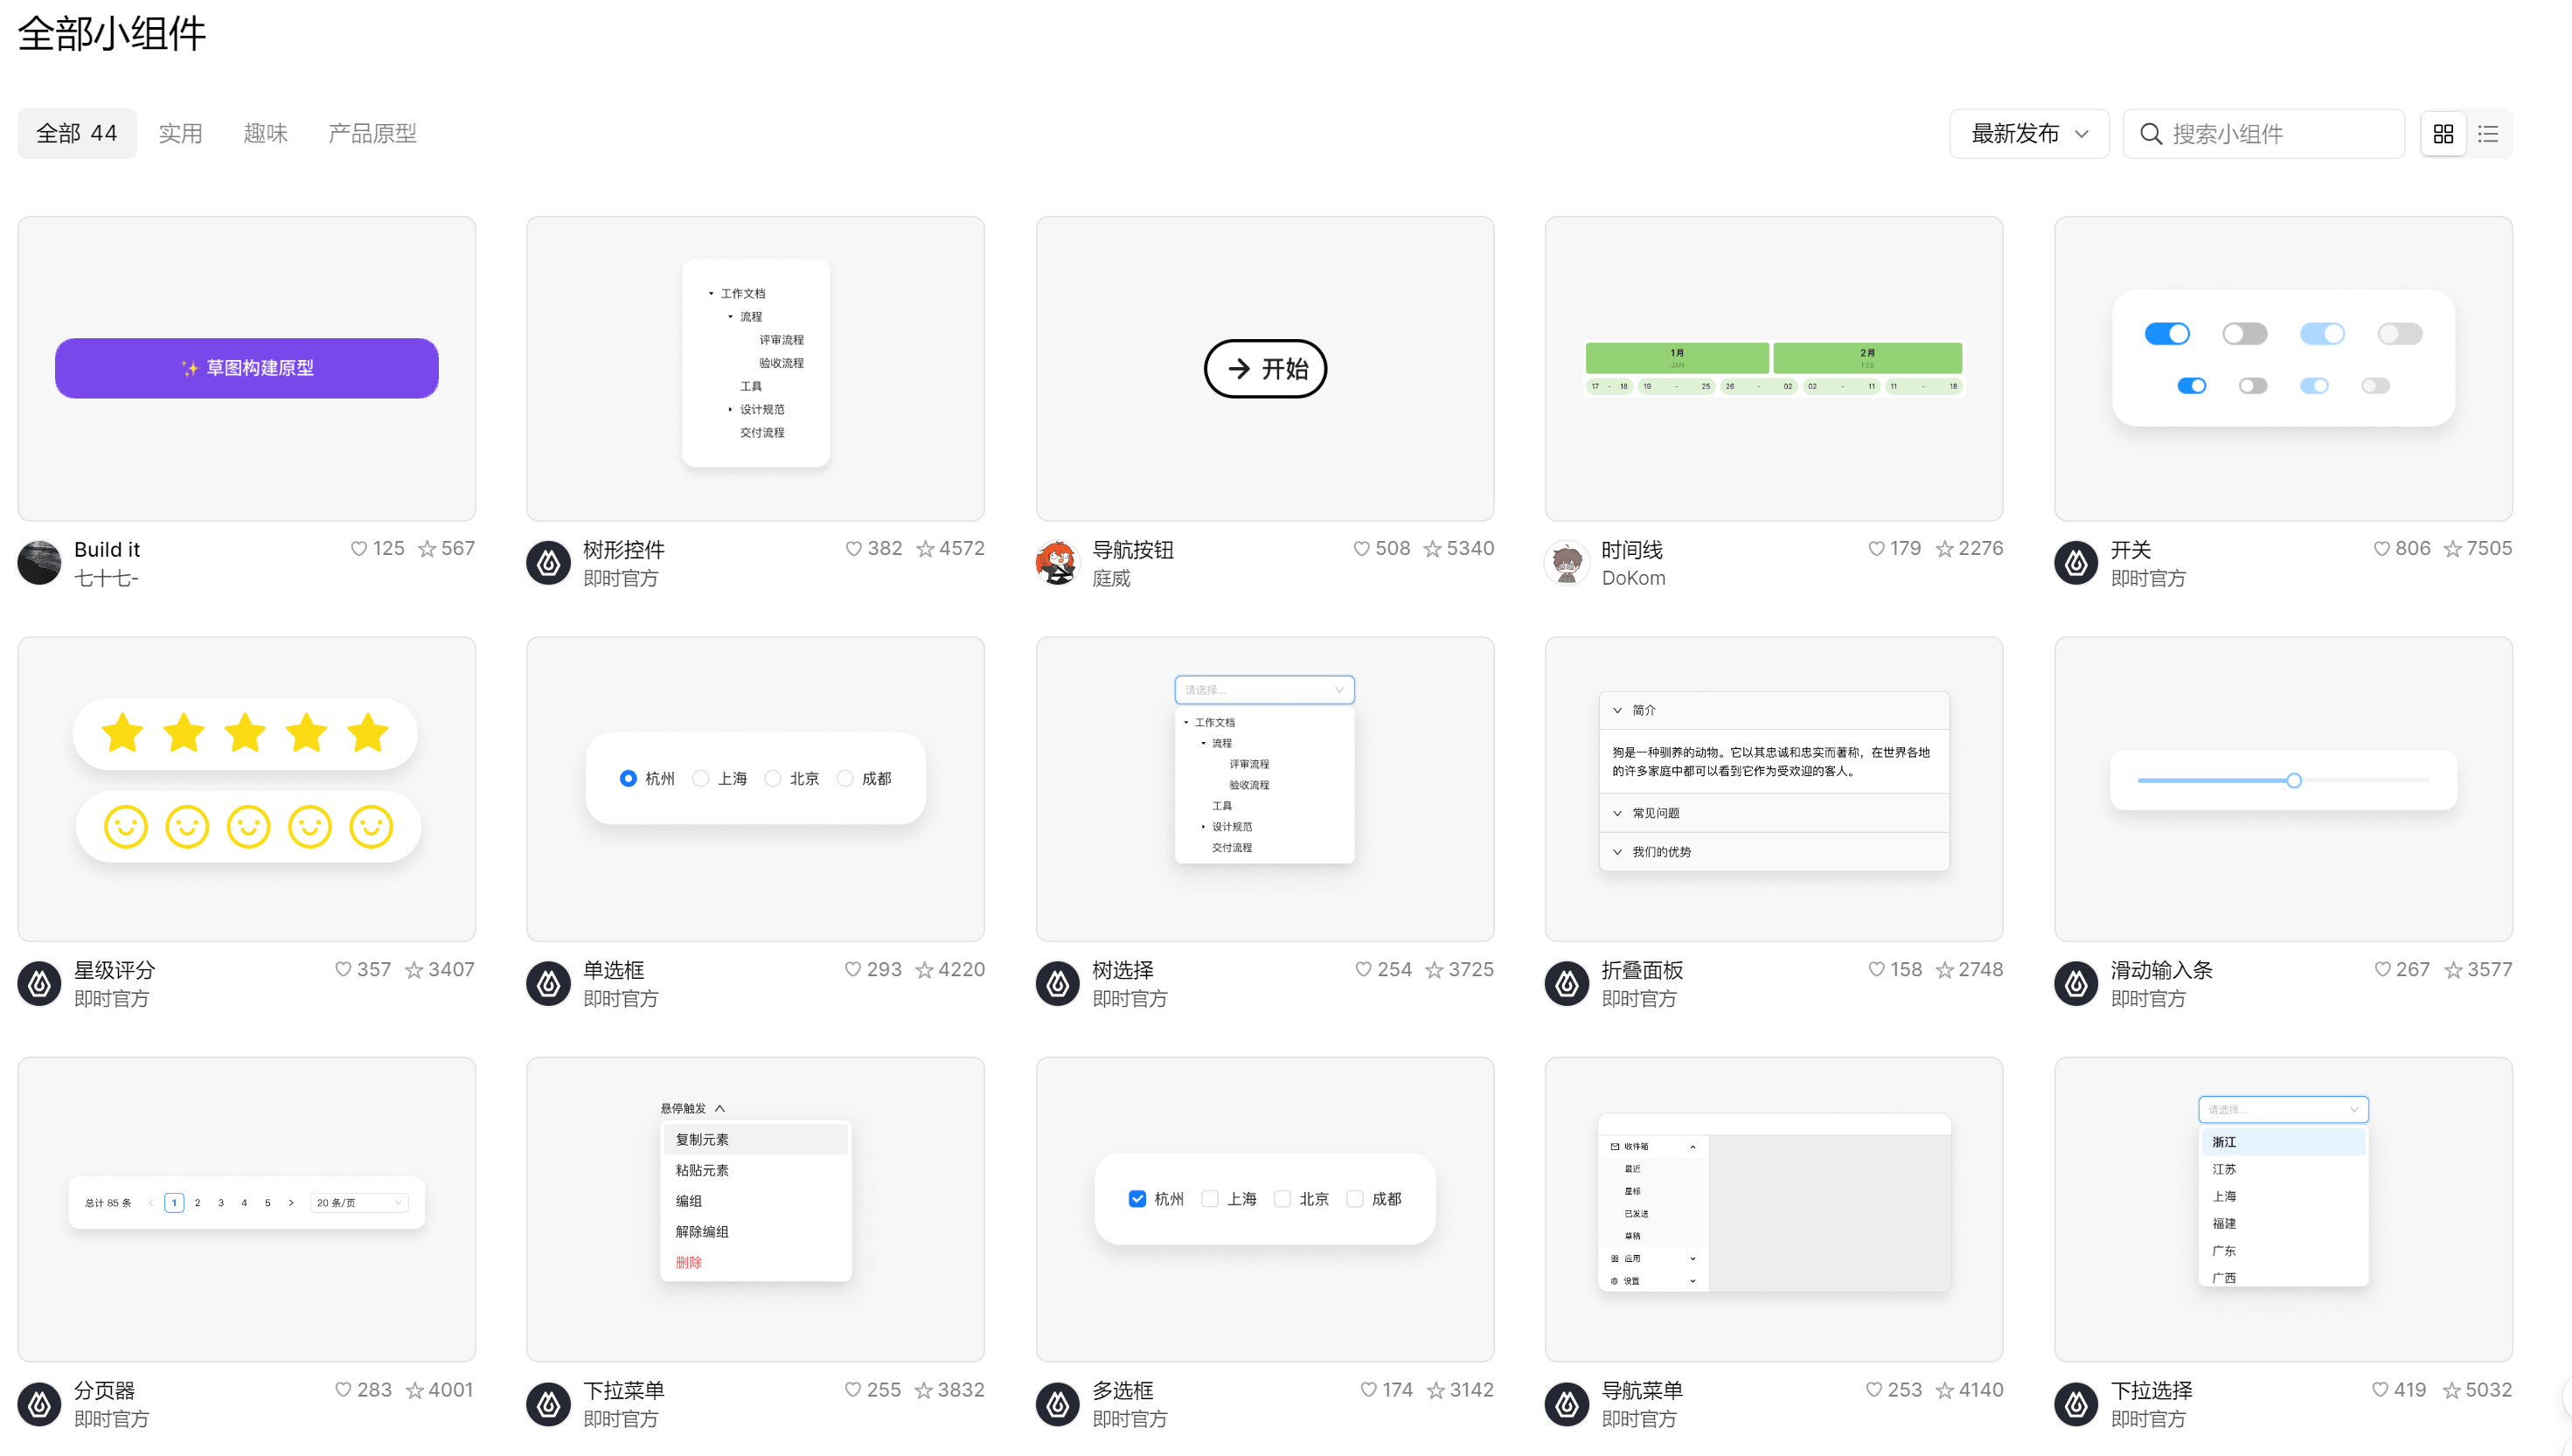Click heart icon for 开关 widget
This screenshot has height=1456, width=2572.
[2381, 549]
